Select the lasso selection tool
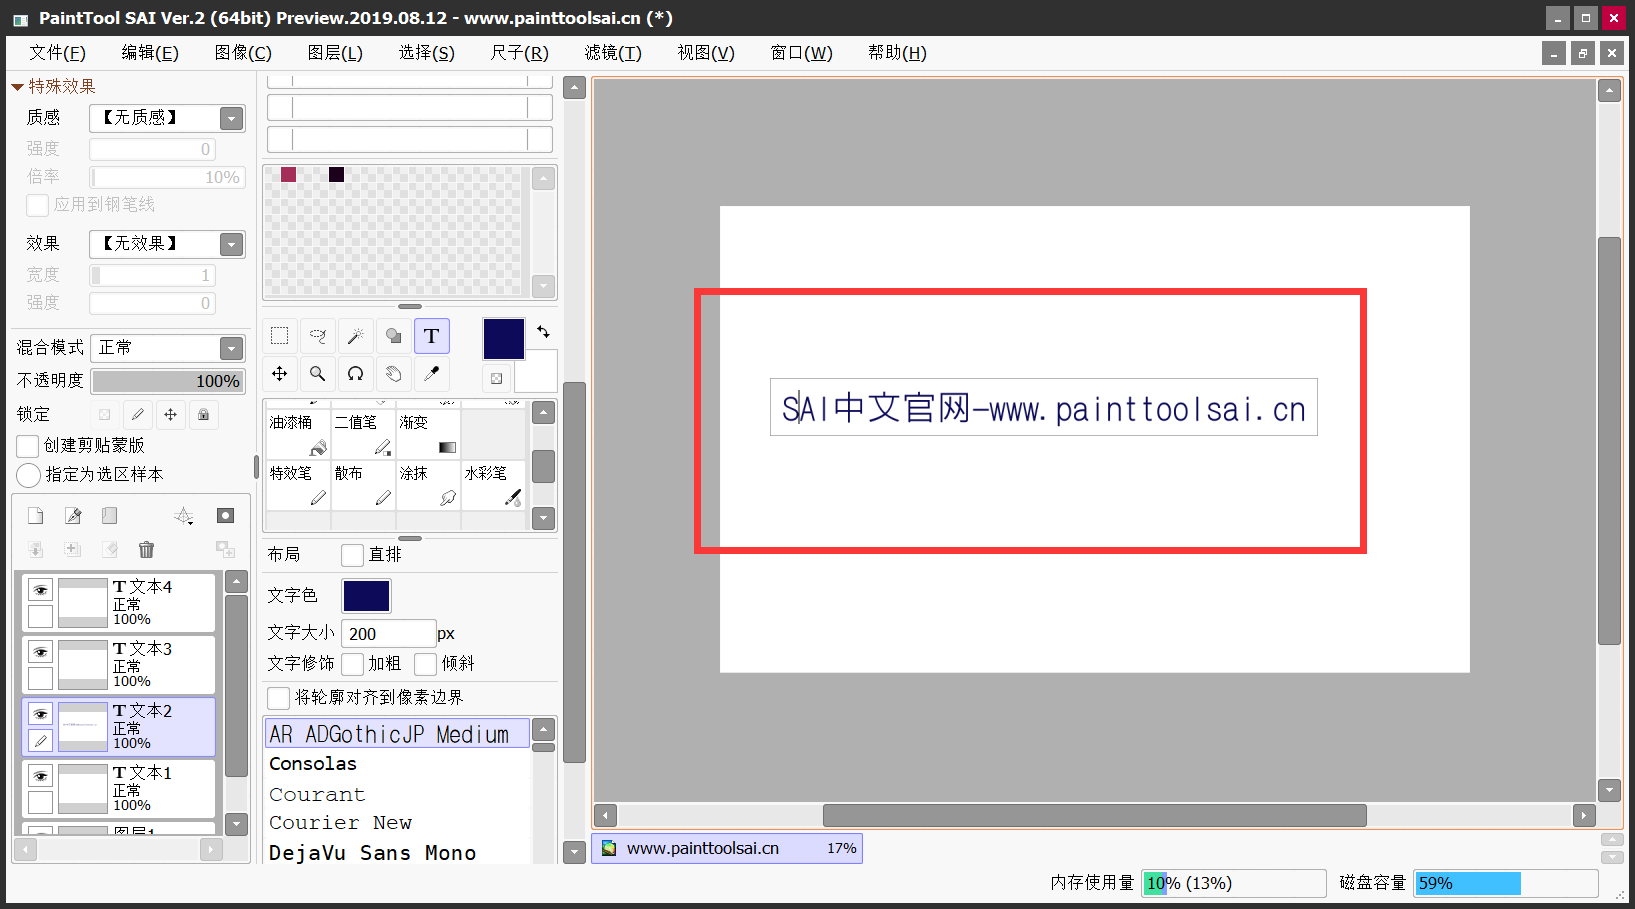 [318, 336]
